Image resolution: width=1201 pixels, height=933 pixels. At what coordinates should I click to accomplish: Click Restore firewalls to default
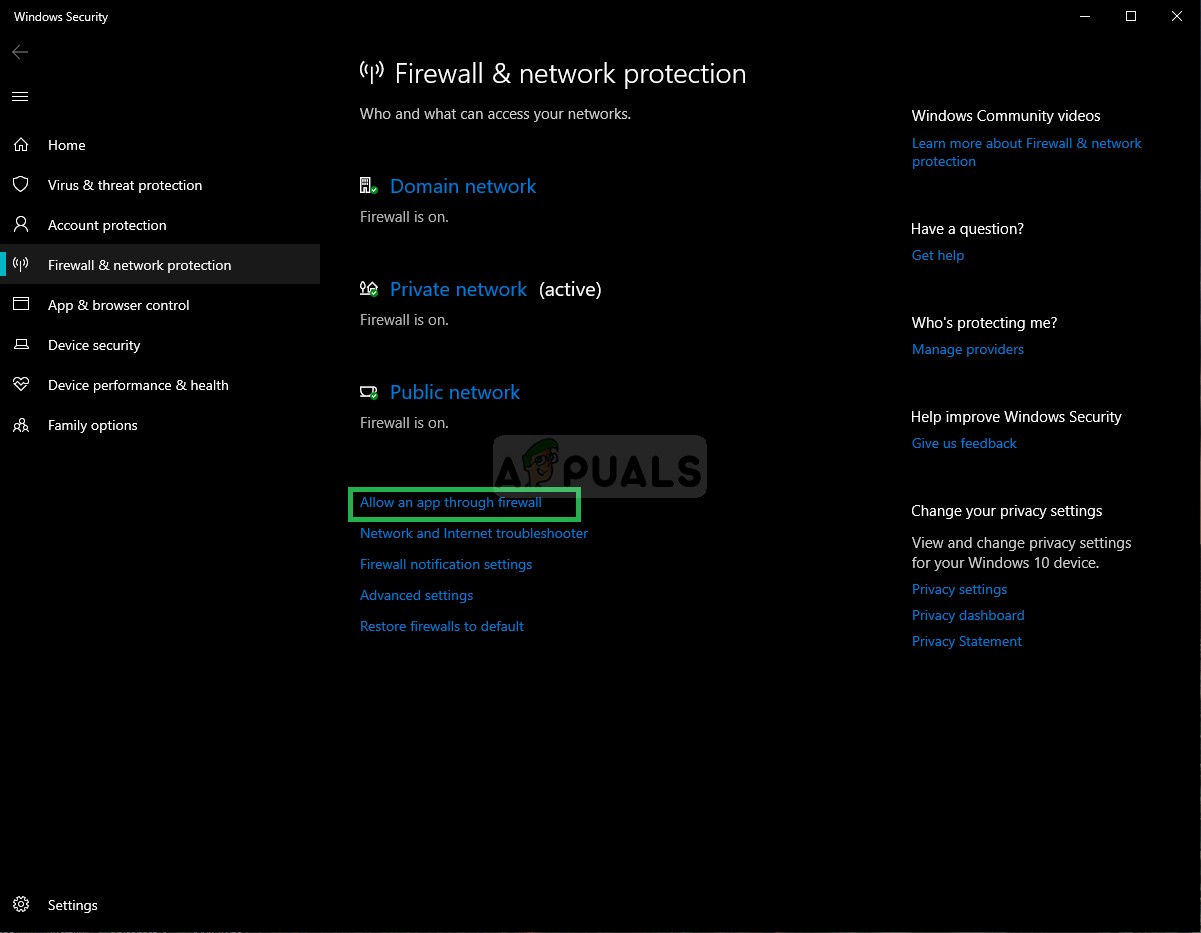(442, 626)
